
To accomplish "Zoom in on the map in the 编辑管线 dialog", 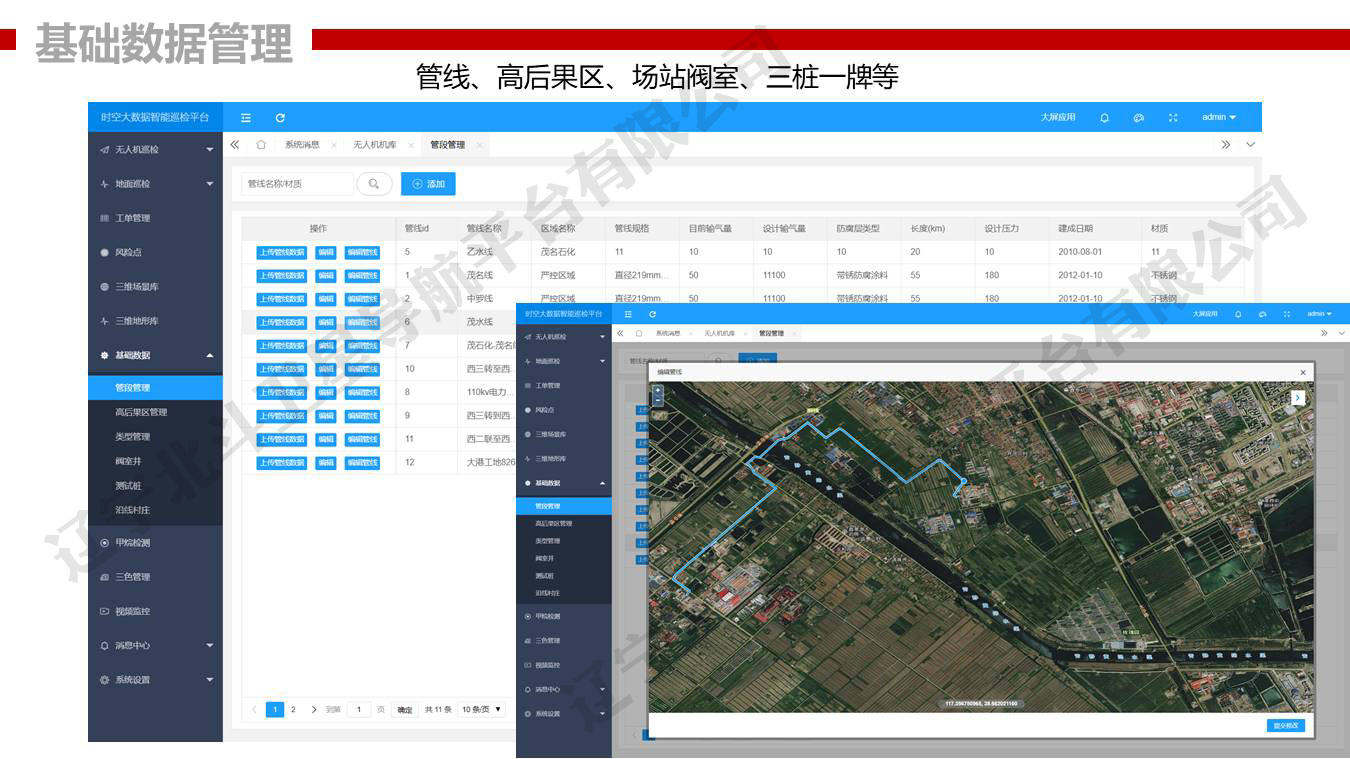I will [657, 390].
